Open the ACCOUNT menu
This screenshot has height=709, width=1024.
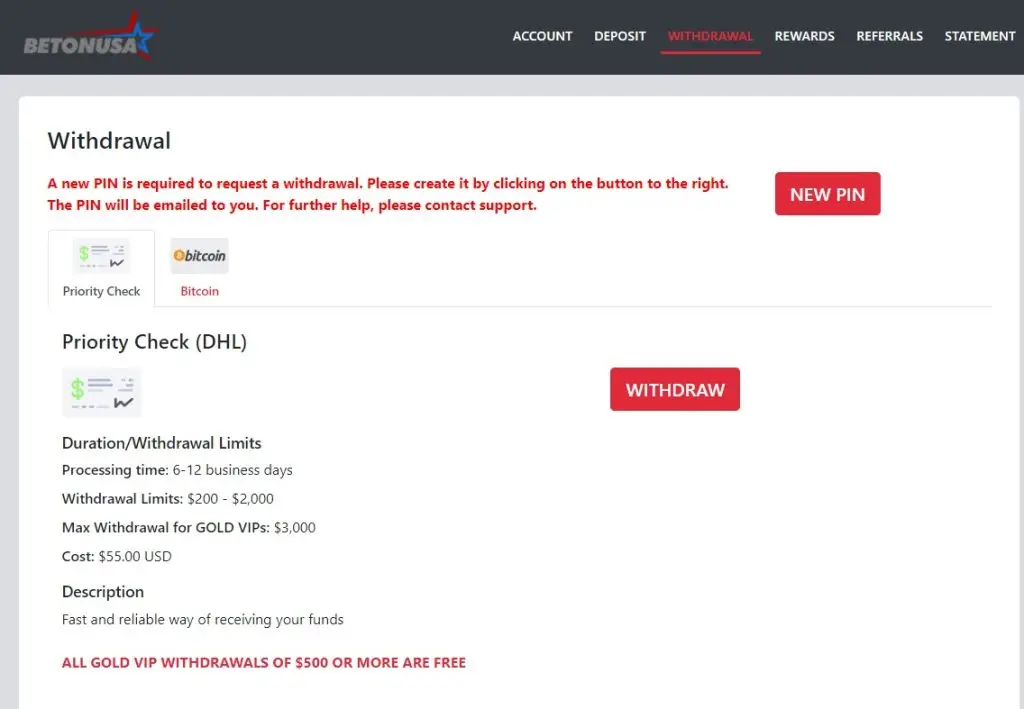click(x=542, y=37)
